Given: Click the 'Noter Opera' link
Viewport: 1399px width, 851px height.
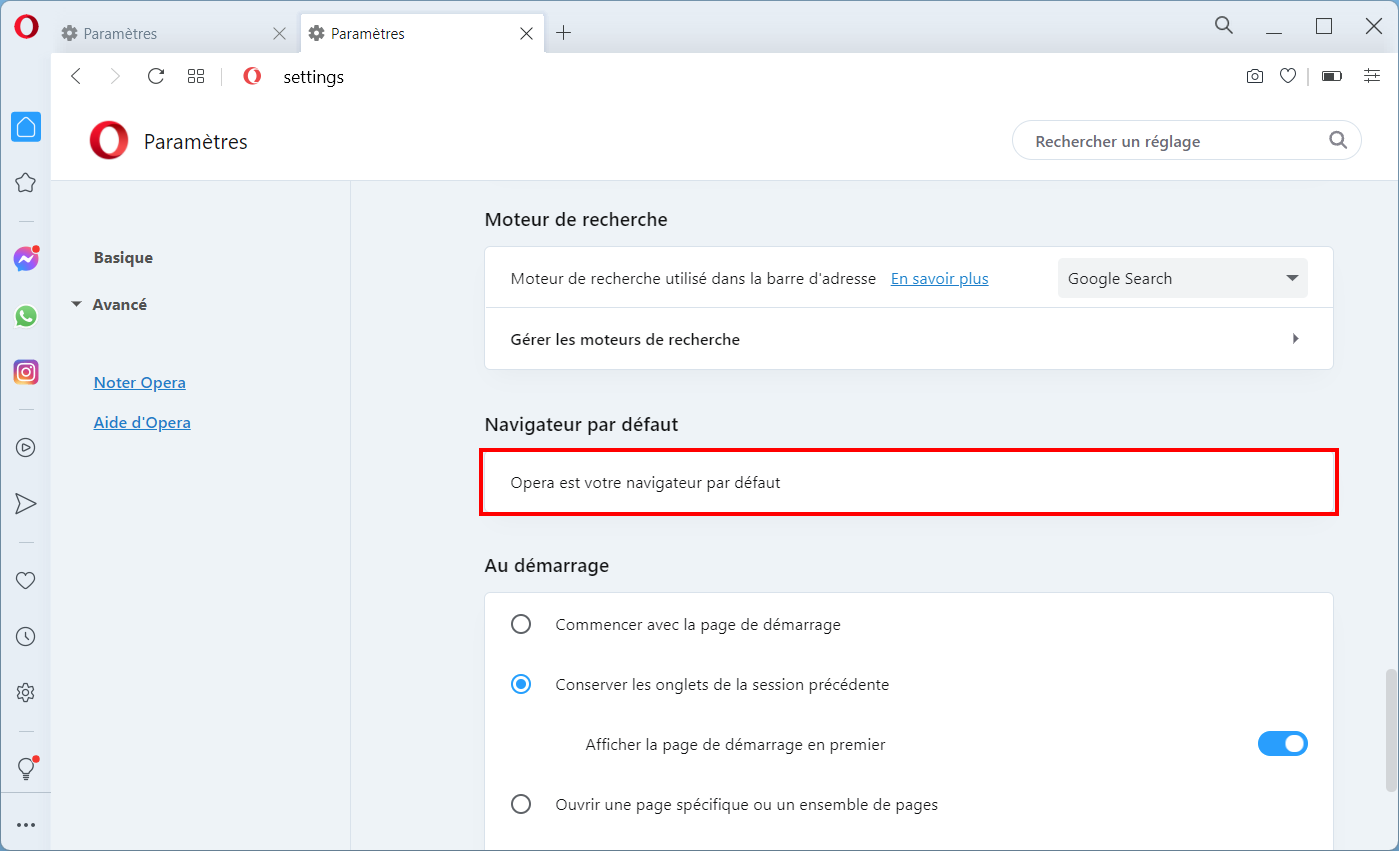Looking at the screenshot, I should (139, 382).
